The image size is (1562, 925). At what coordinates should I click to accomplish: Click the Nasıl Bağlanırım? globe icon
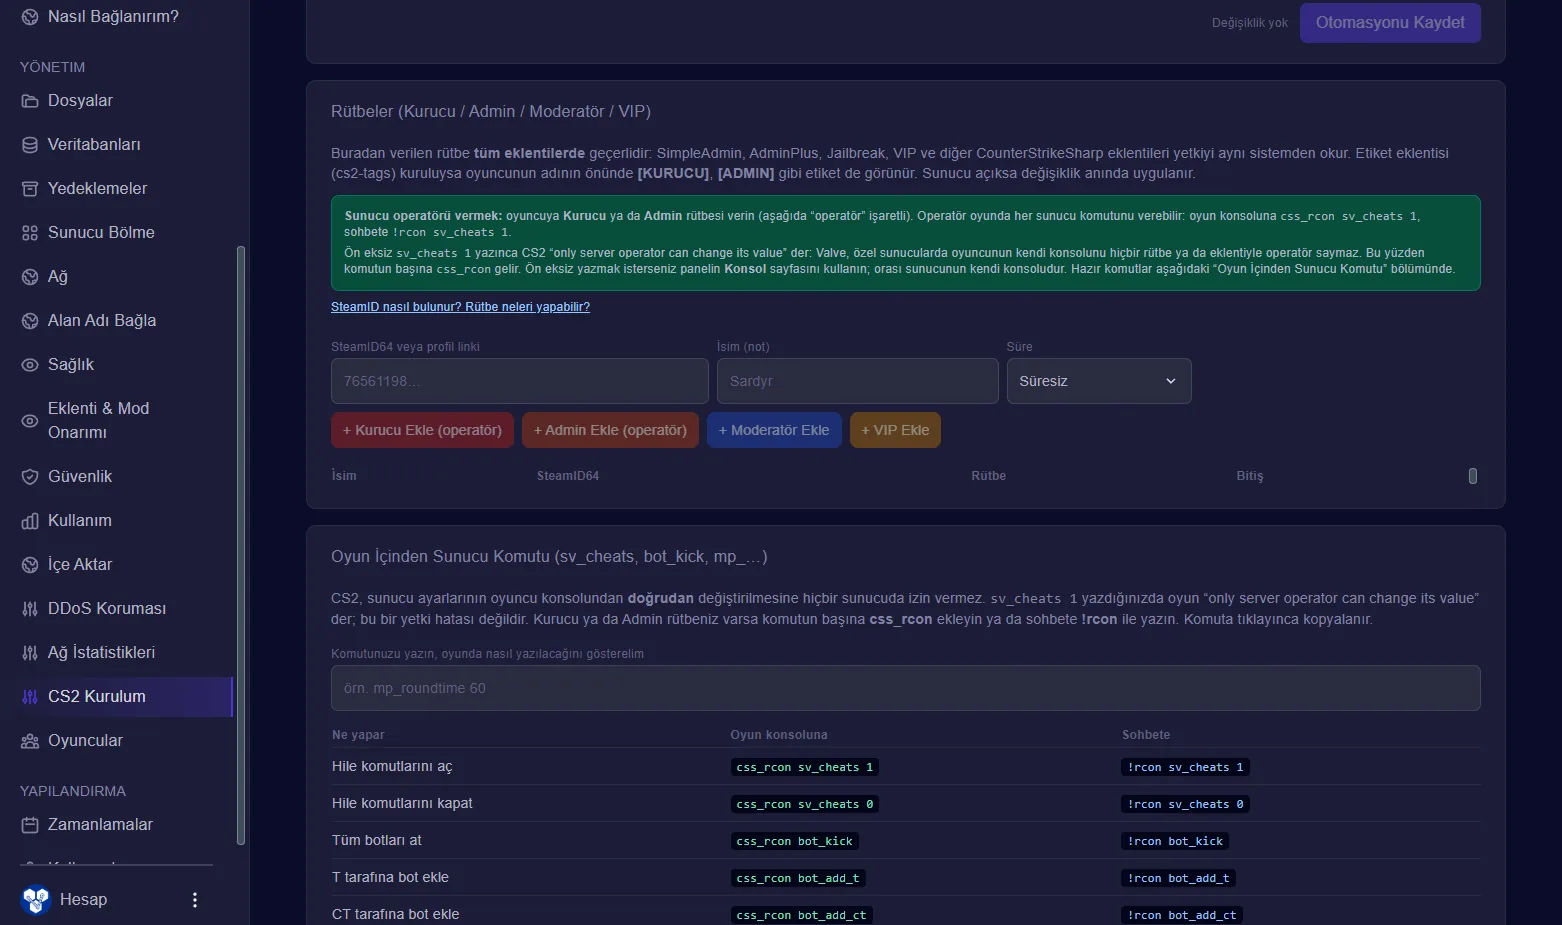[x=30, y=17]
